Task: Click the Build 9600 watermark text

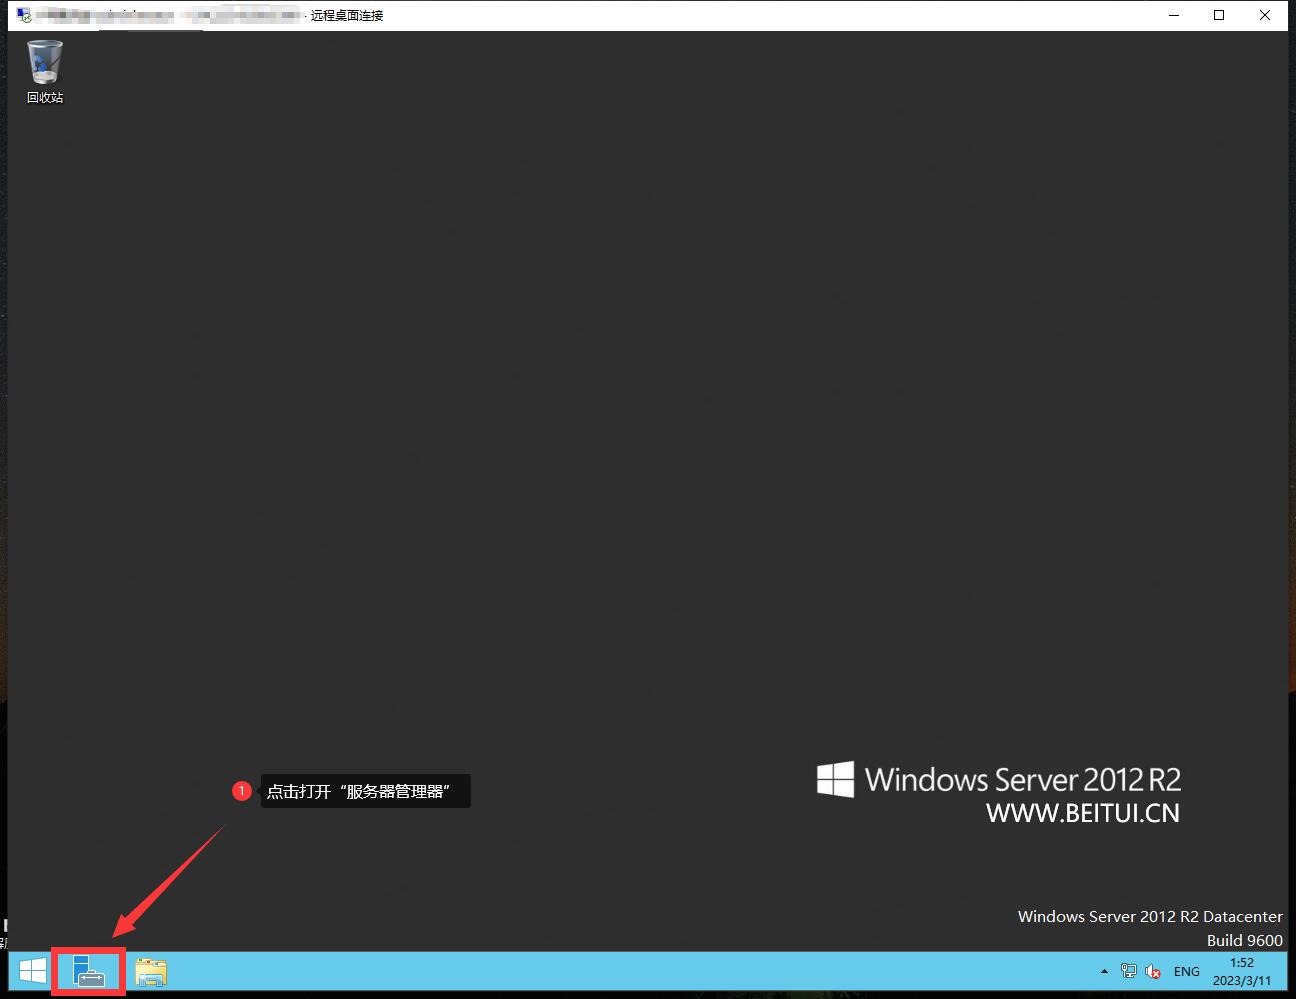Action: 1244,940
